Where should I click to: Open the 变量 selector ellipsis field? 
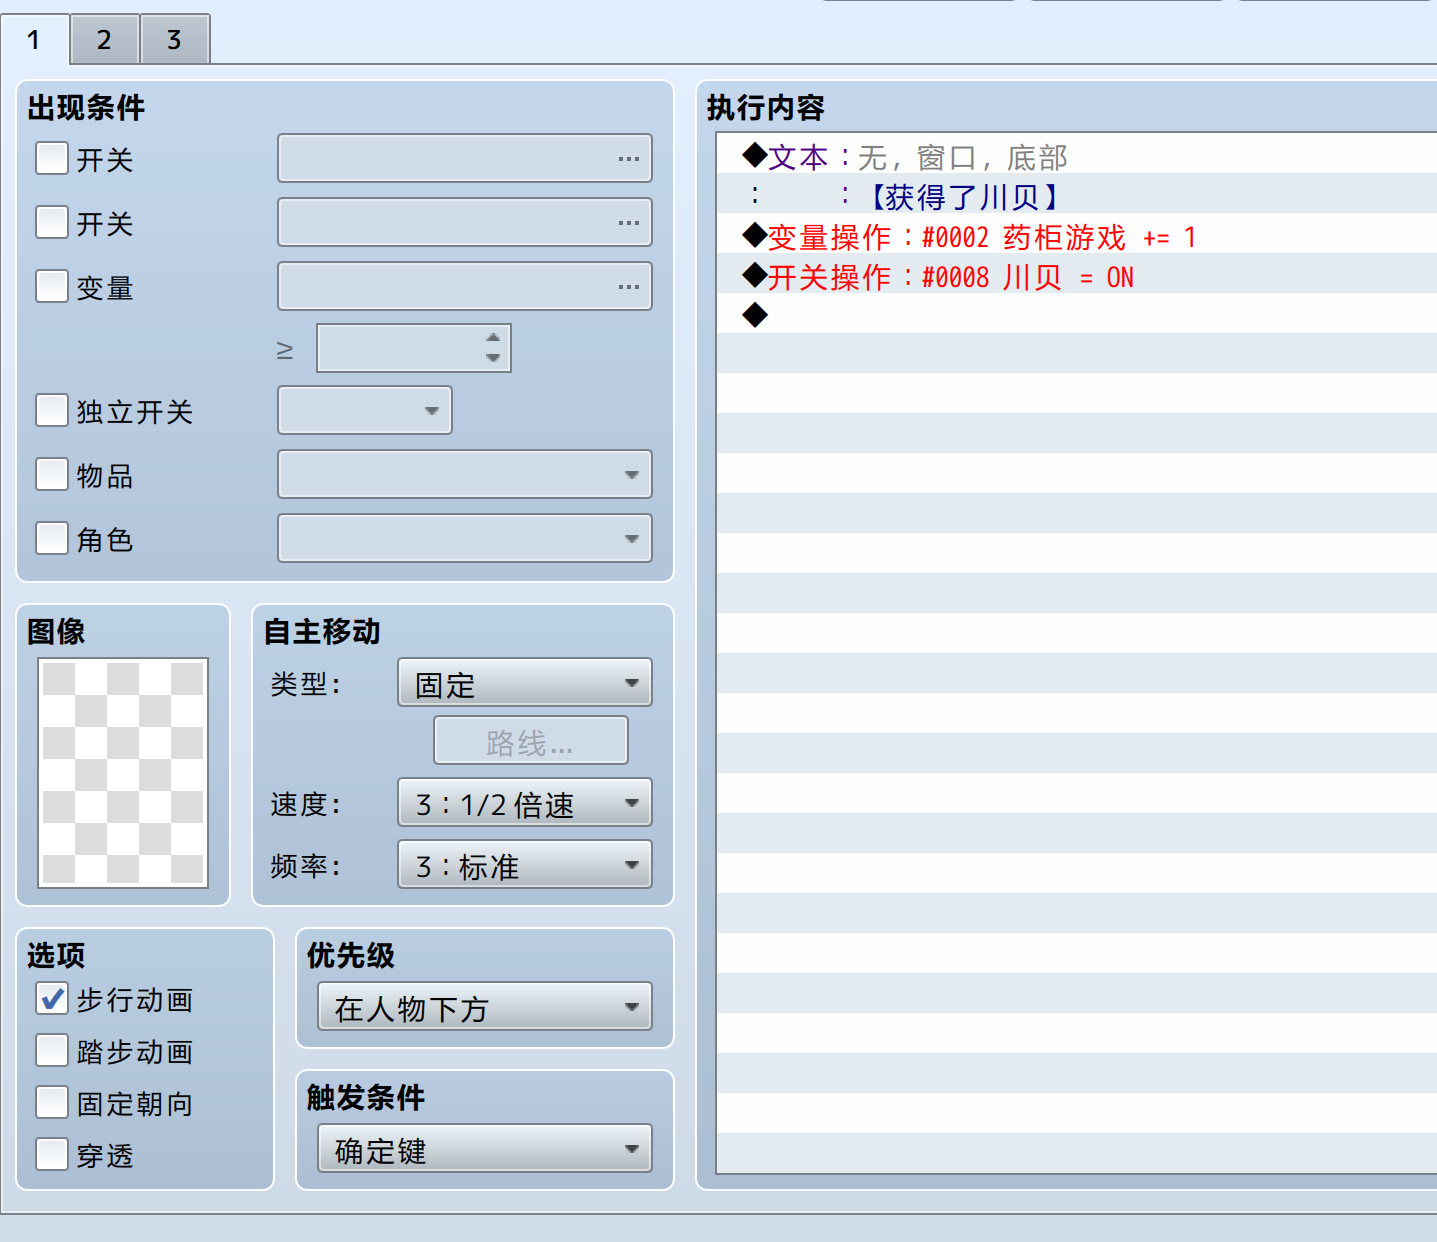(x=465, y=286)
